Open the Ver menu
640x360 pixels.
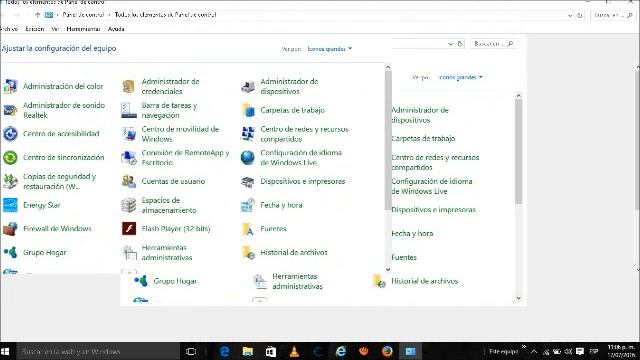pos(56,29)
